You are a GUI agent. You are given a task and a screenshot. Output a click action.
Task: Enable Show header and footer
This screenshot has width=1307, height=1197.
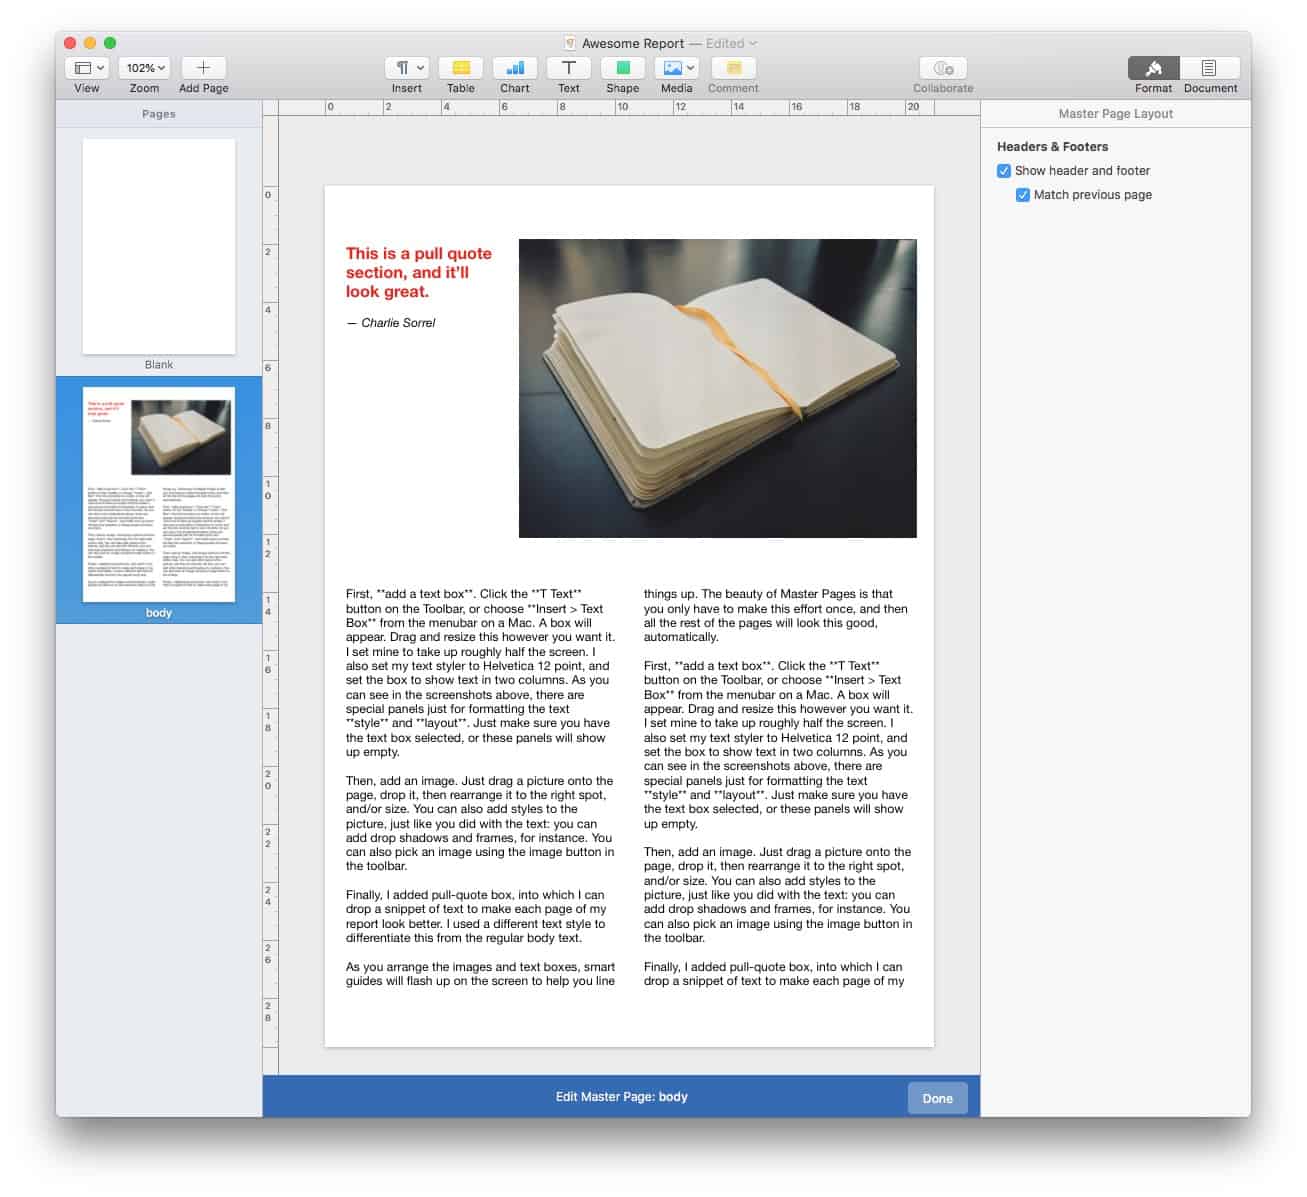[x=1004, y=171]
